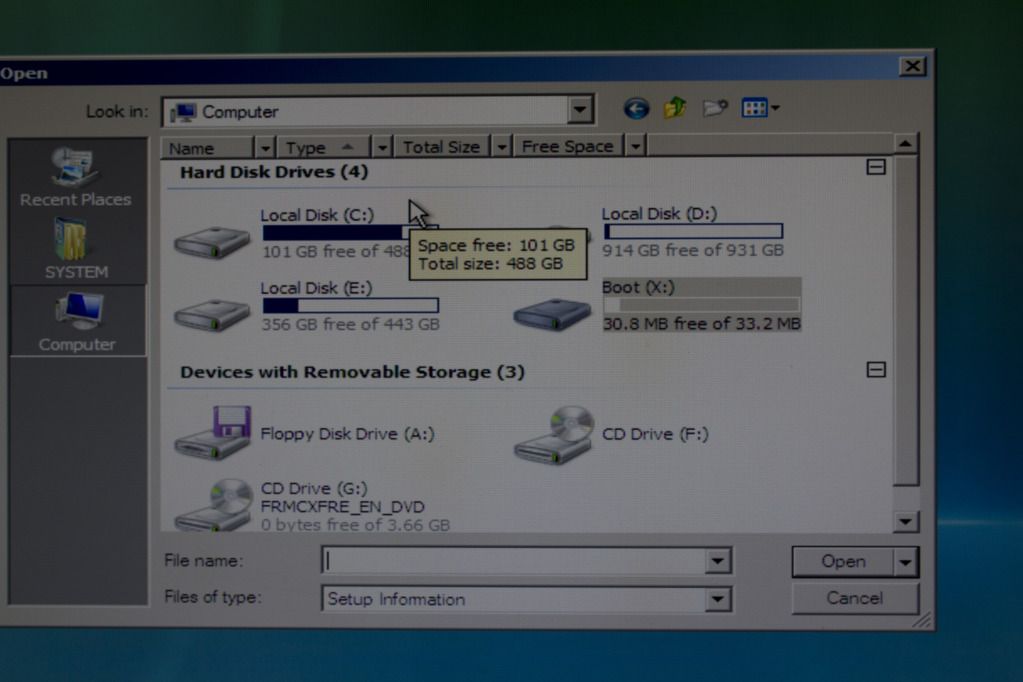This screenshot has width=1023, height=682.
Task: Collapse the Hard Disk Drives group
Action: [x=876, y=168]
